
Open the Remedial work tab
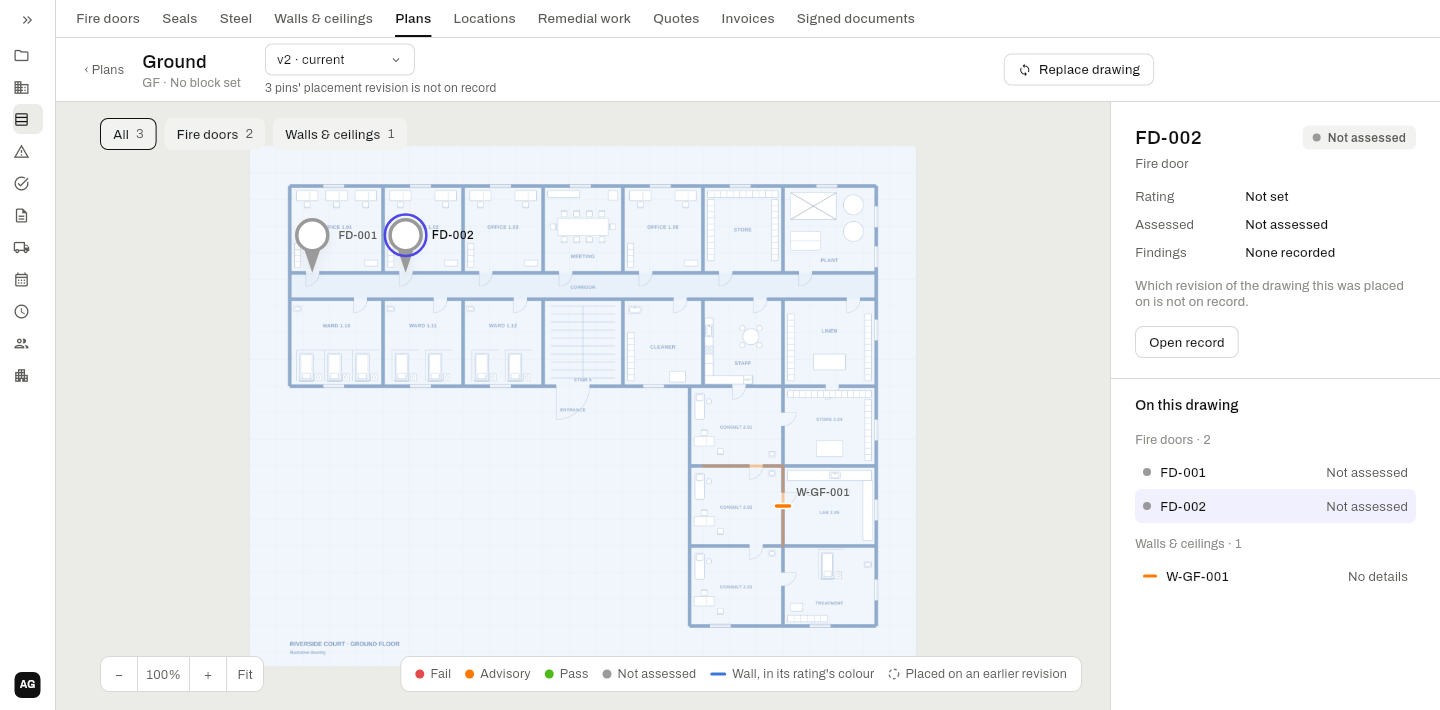584,18
